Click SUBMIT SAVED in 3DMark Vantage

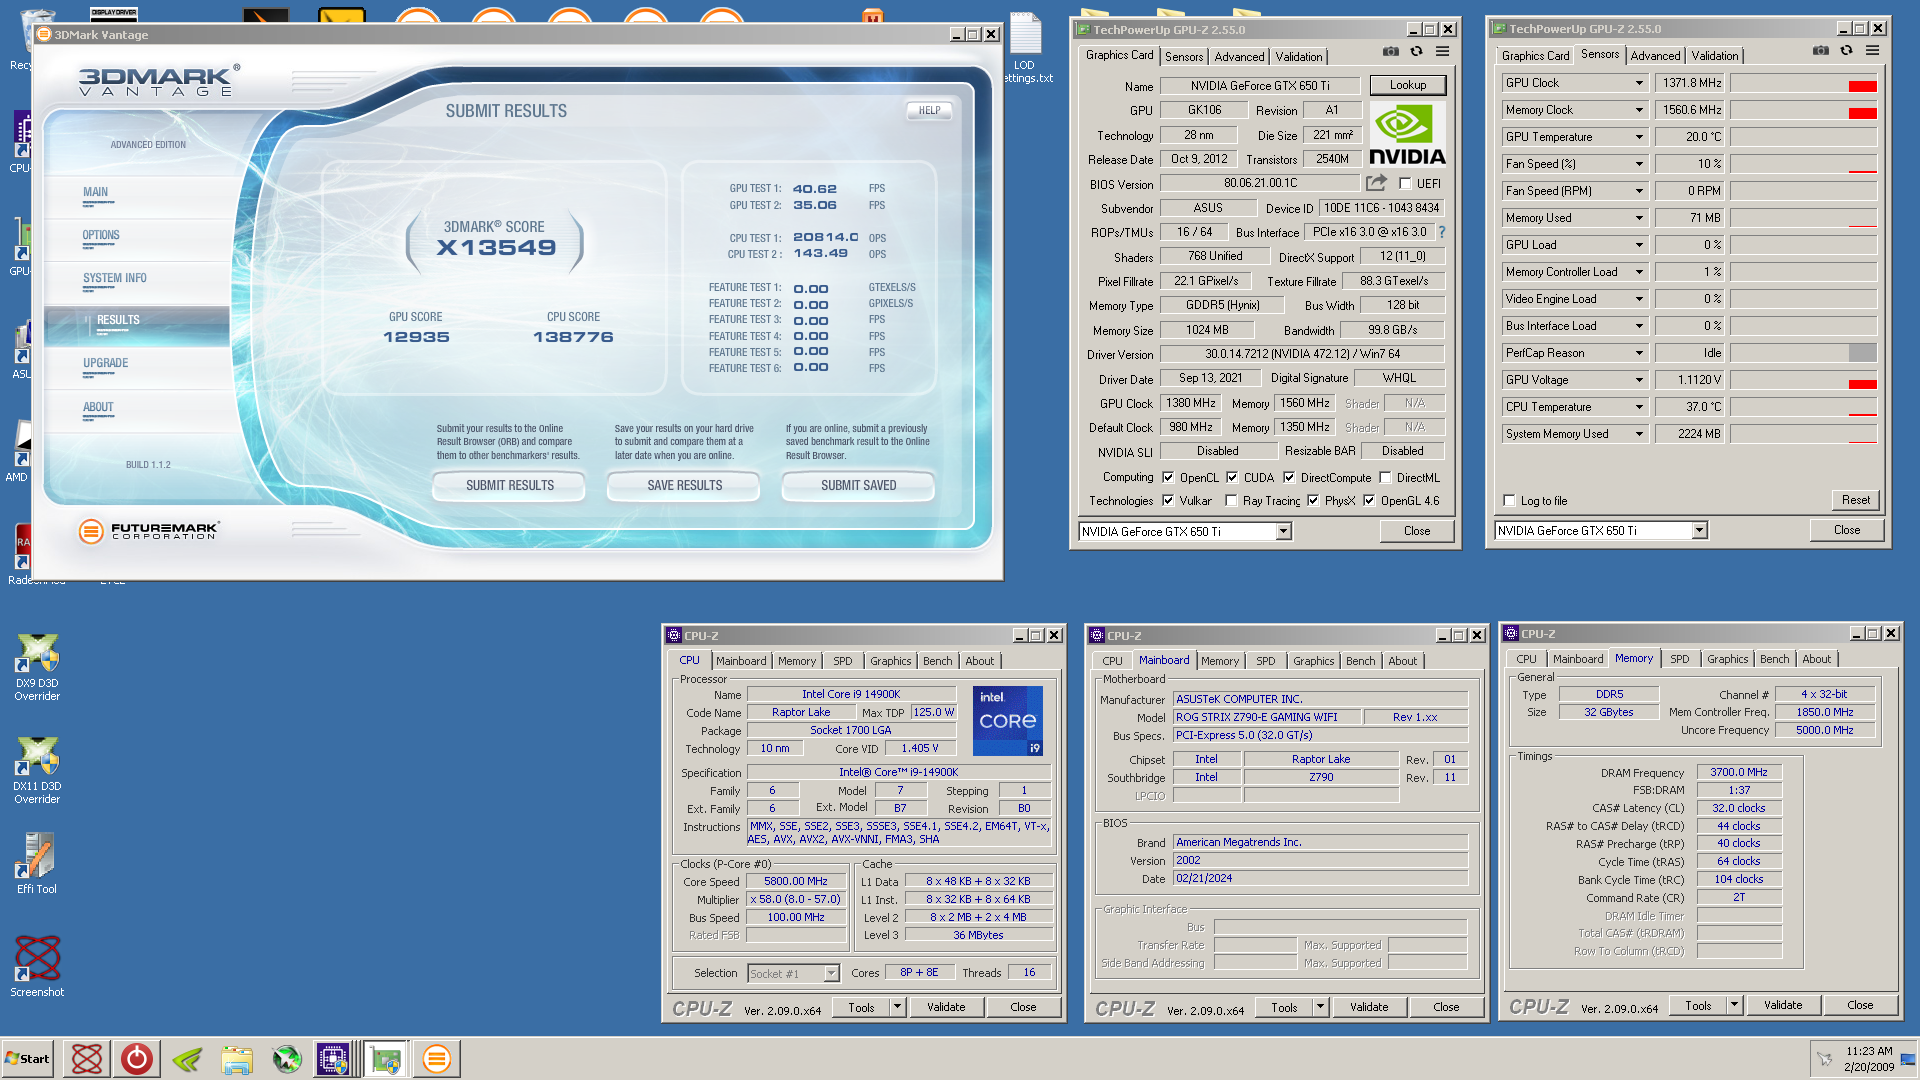tap(858, 485)
